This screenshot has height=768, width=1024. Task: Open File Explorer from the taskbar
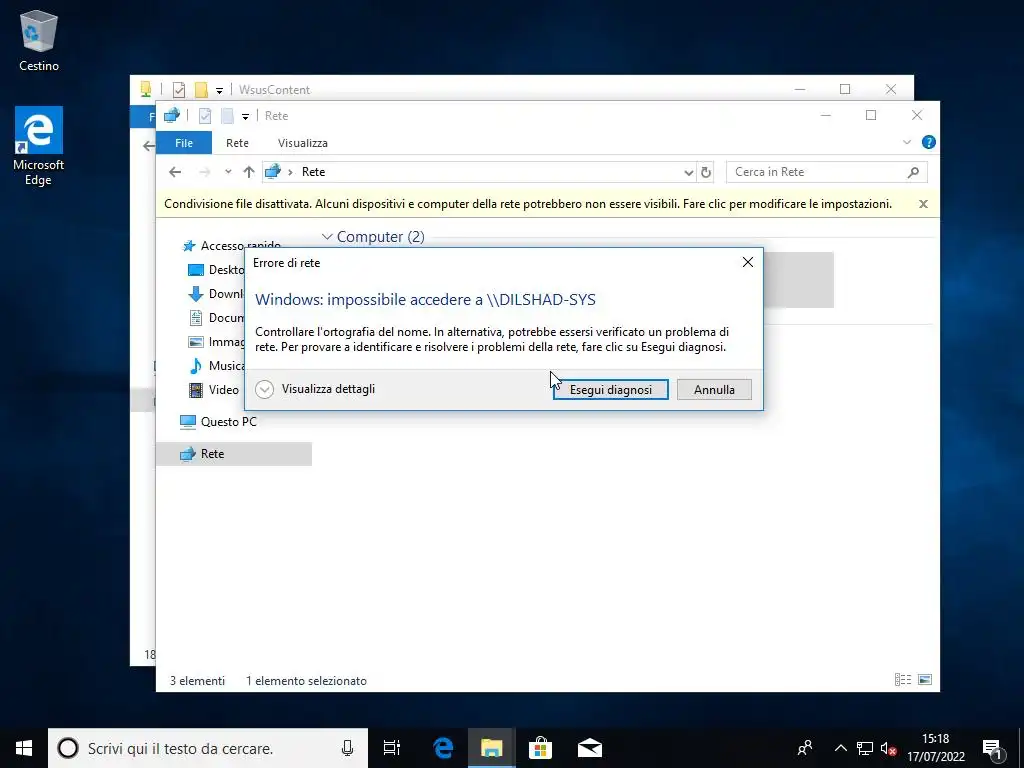pos(492,748)
